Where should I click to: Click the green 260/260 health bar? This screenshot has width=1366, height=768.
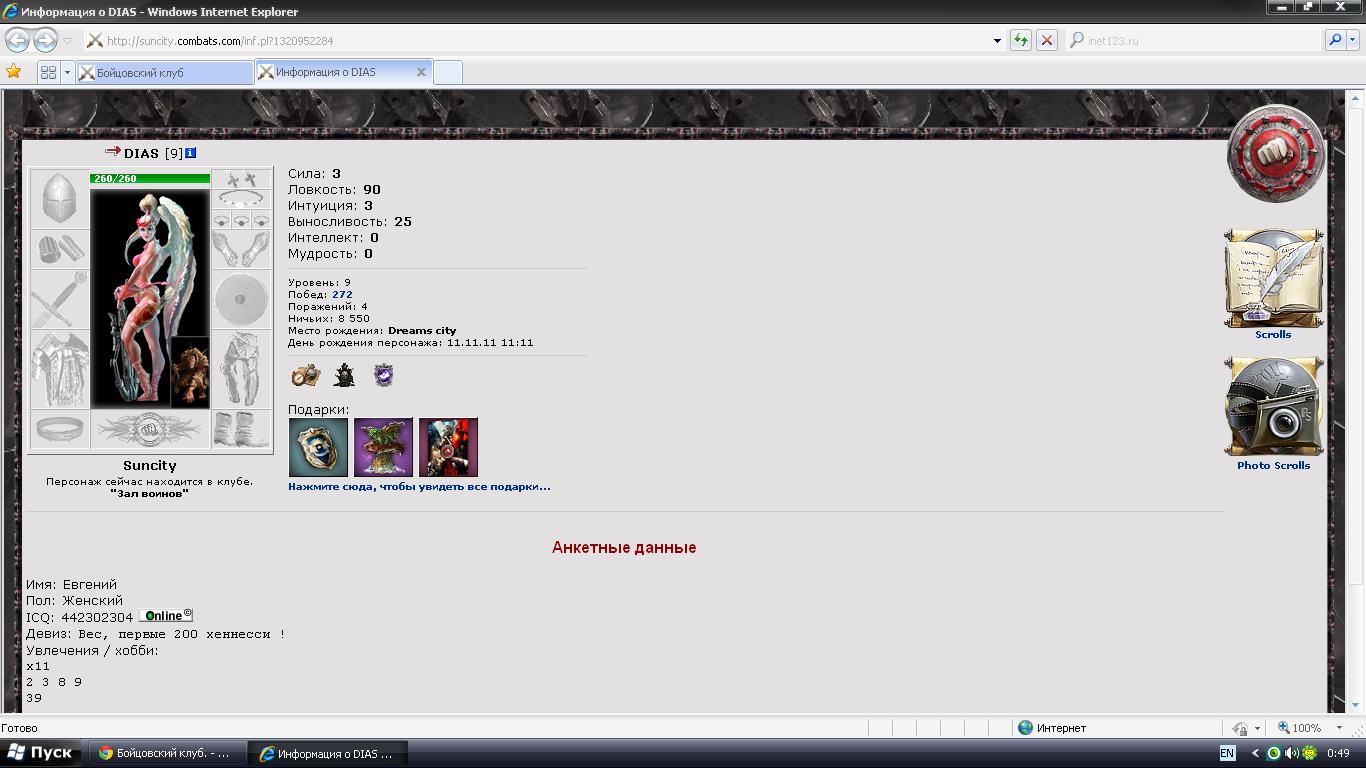pyautogui.click(x=150, y=178)
